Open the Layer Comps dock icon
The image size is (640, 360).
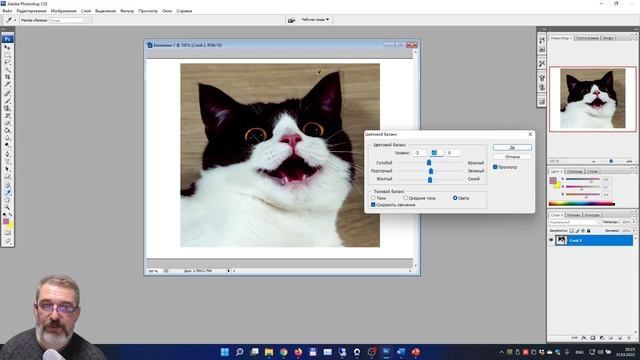[x=542, y=101]
